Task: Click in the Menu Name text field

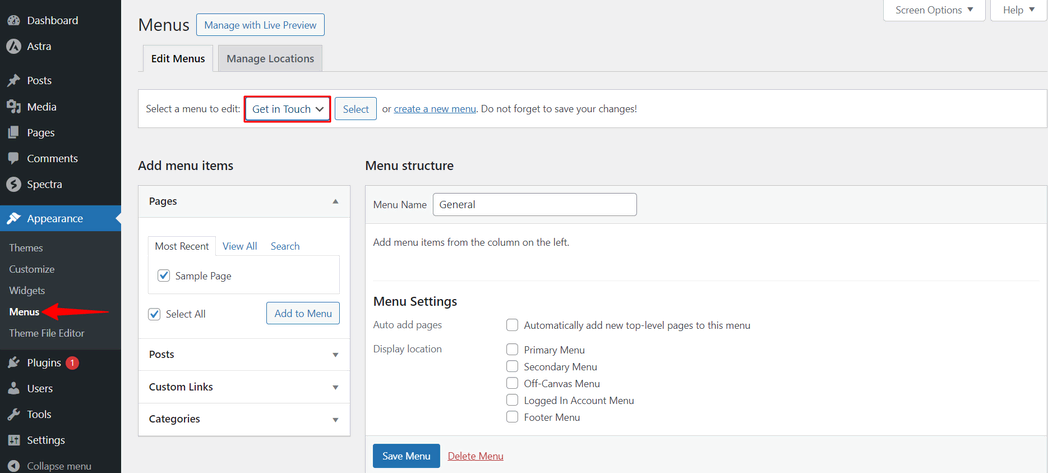Action: pyautogui.click(x=534, y=204)
